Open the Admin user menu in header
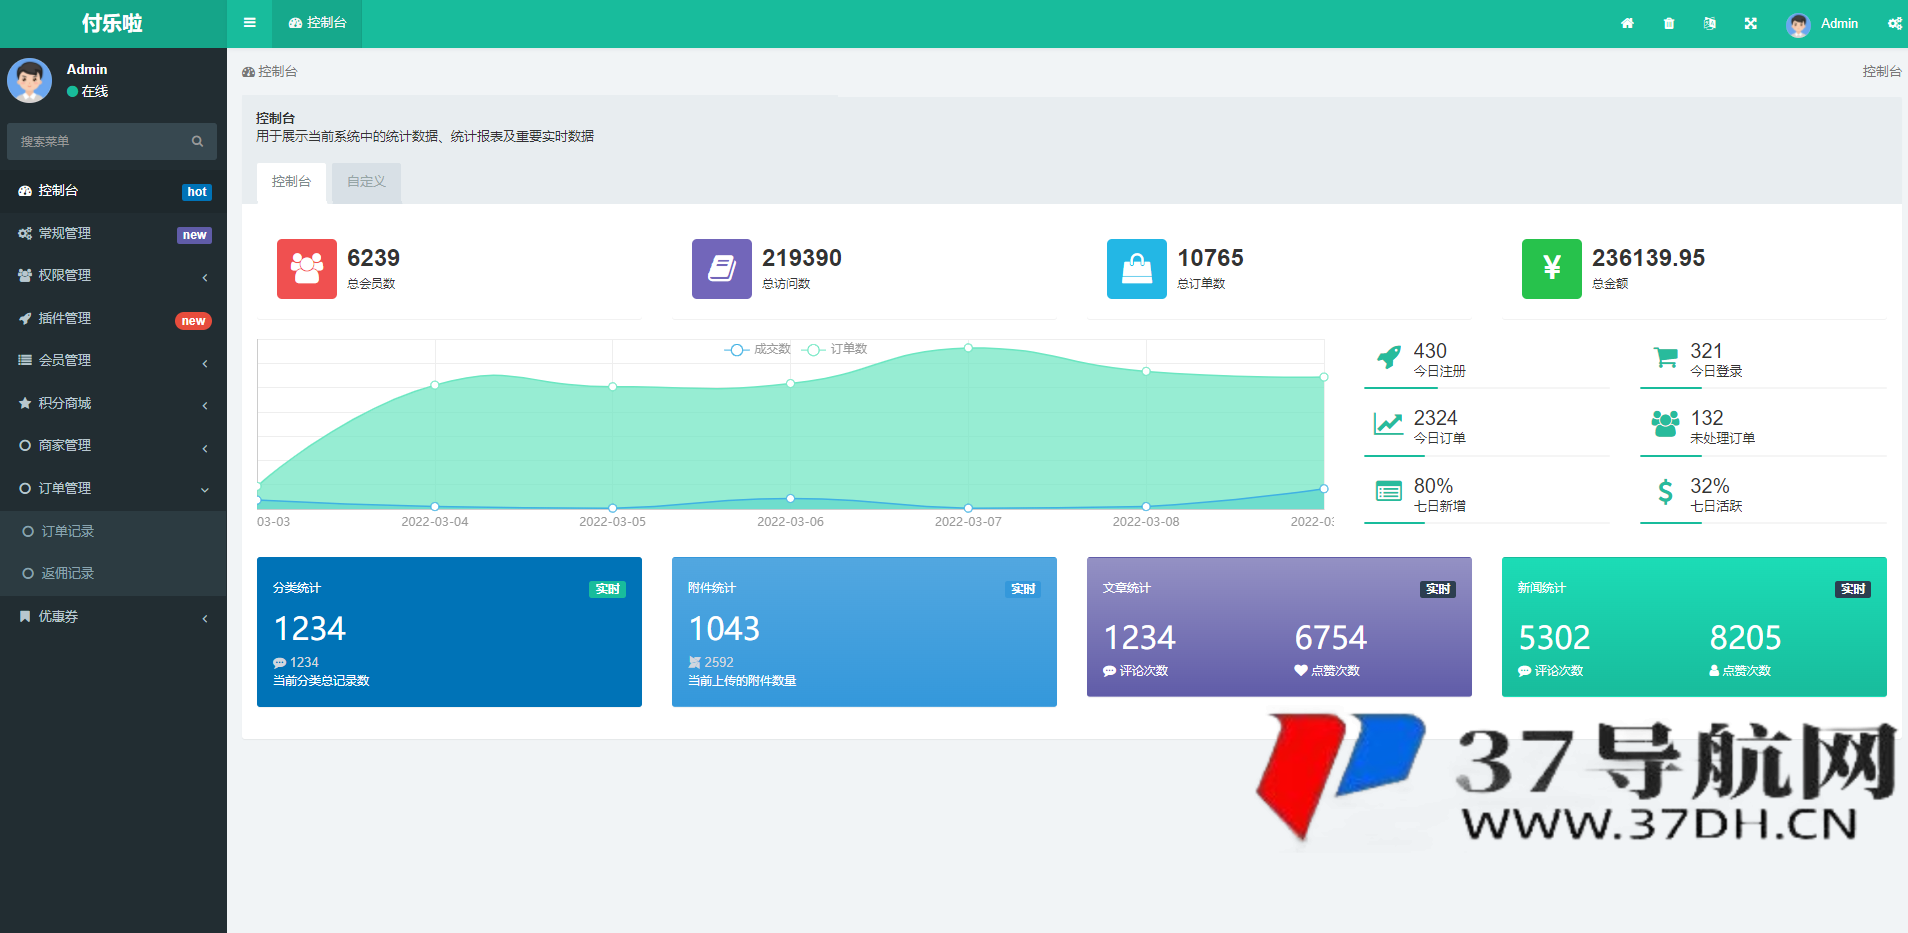This screenshot has height=933, width=1908. [1823, 23]
